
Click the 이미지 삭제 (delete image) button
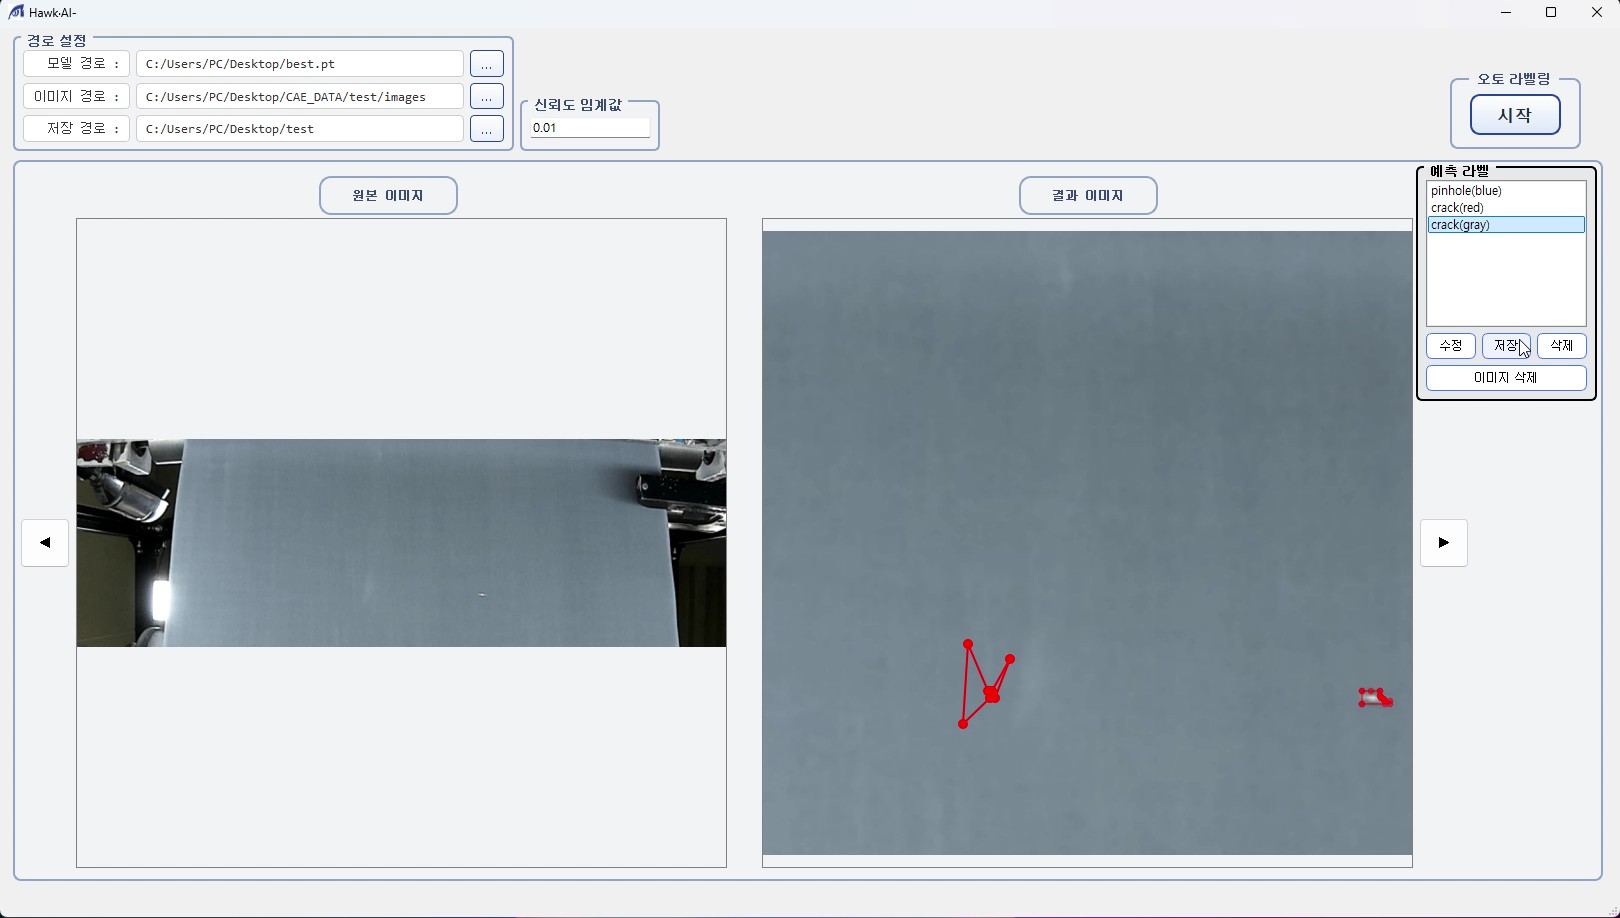[x=1506, y=378]
